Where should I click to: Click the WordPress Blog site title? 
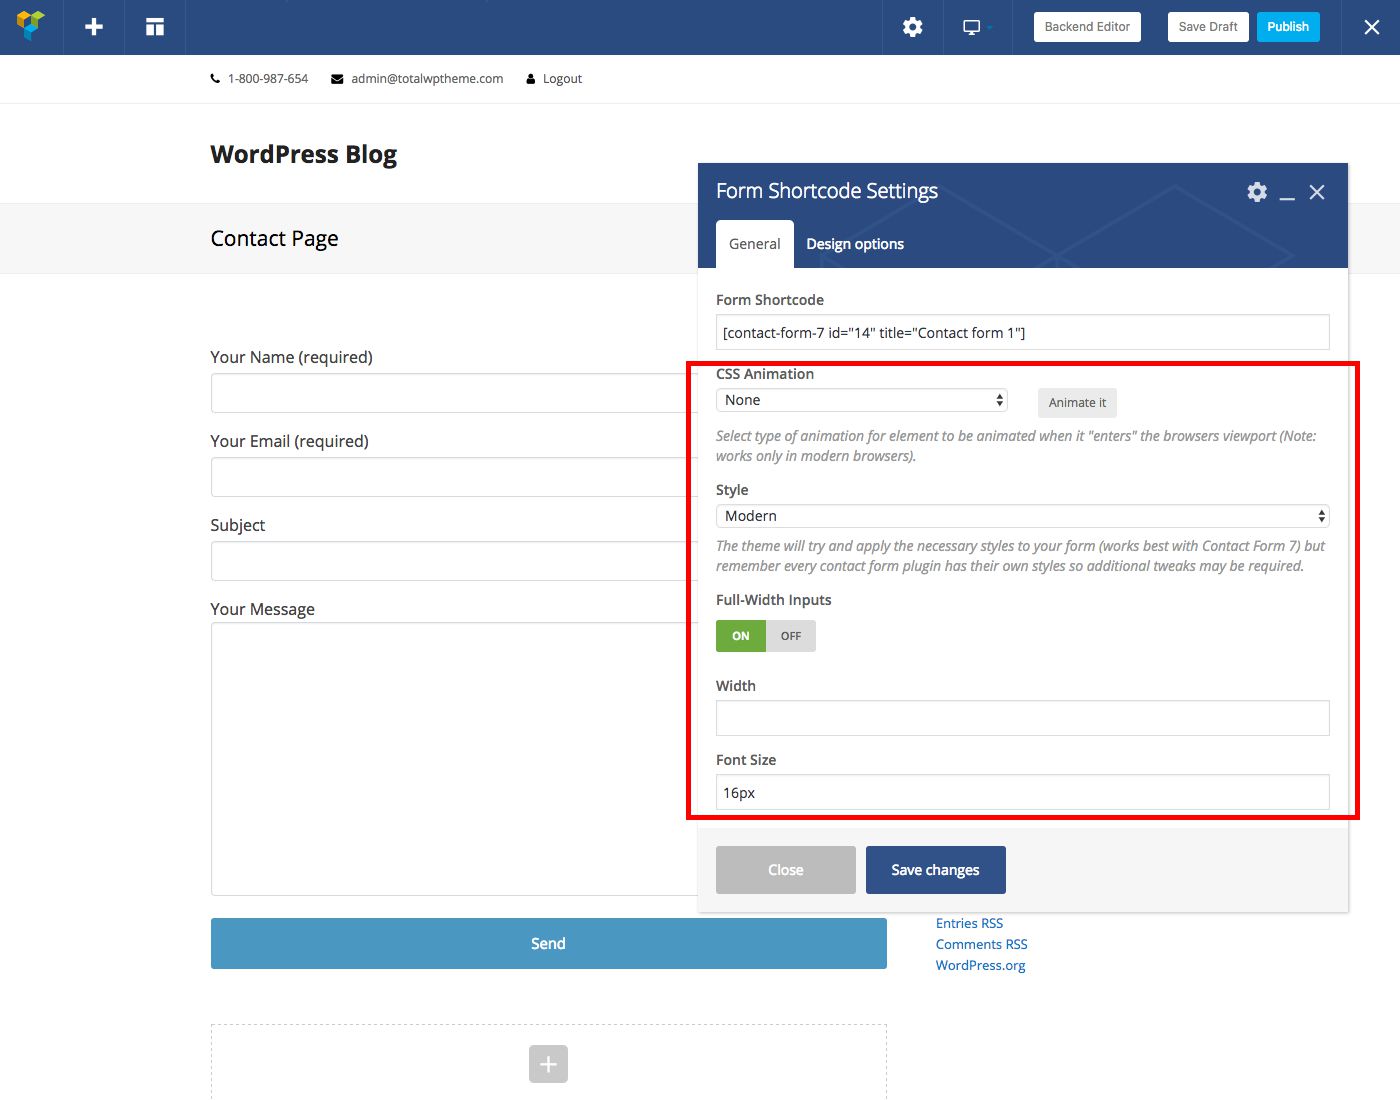point(304,154)
